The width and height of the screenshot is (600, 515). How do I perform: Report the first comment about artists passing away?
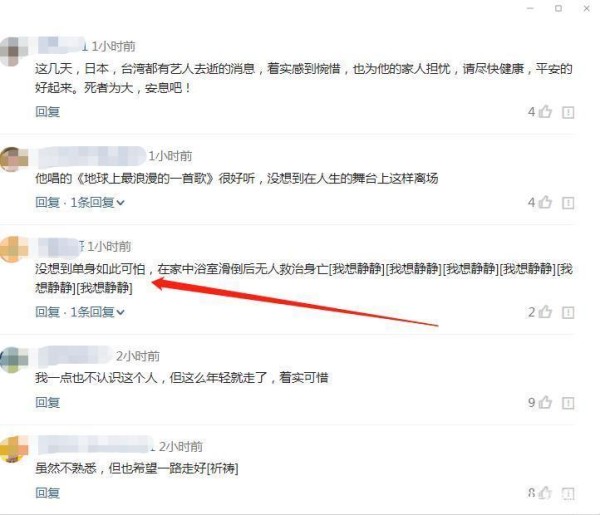pyautogui.click(x=568, y=112)
